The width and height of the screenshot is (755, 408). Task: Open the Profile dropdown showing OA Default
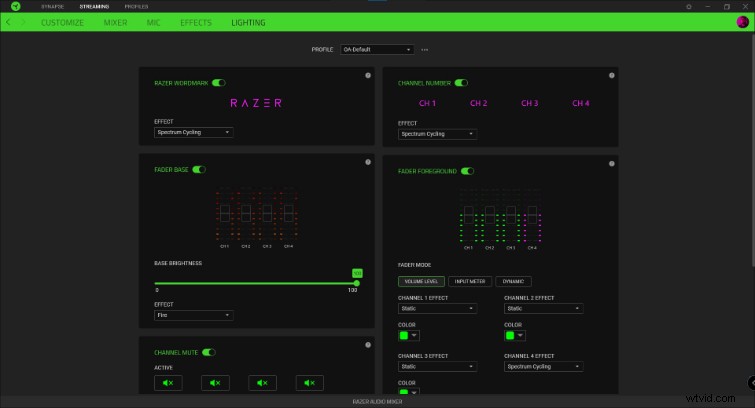[x=377, y=50]
